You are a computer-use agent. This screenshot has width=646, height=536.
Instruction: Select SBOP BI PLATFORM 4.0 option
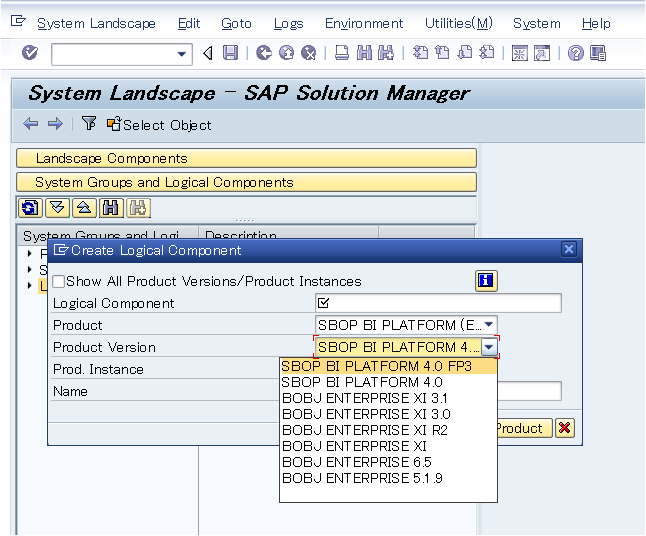click(x=389, y=382)
